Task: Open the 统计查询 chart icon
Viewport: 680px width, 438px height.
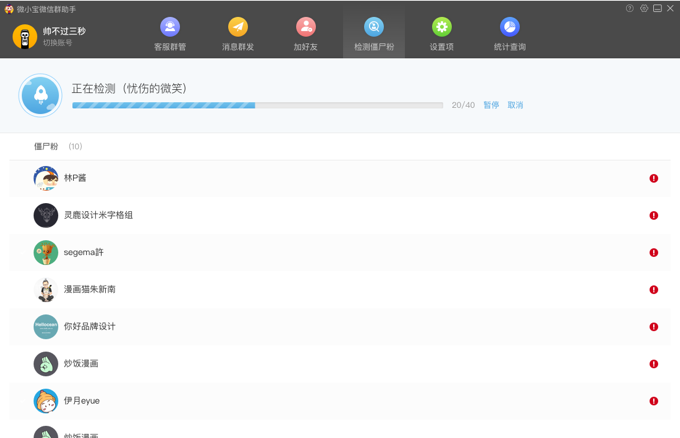Action: [510, 27]
